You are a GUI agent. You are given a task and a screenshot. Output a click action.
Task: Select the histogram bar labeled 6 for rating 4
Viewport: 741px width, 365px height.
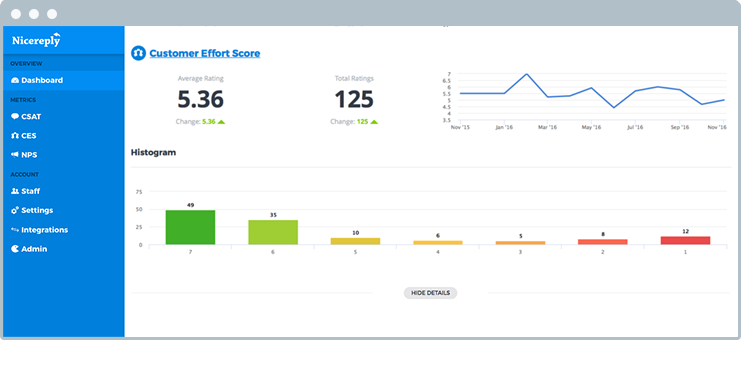point(438,243)
